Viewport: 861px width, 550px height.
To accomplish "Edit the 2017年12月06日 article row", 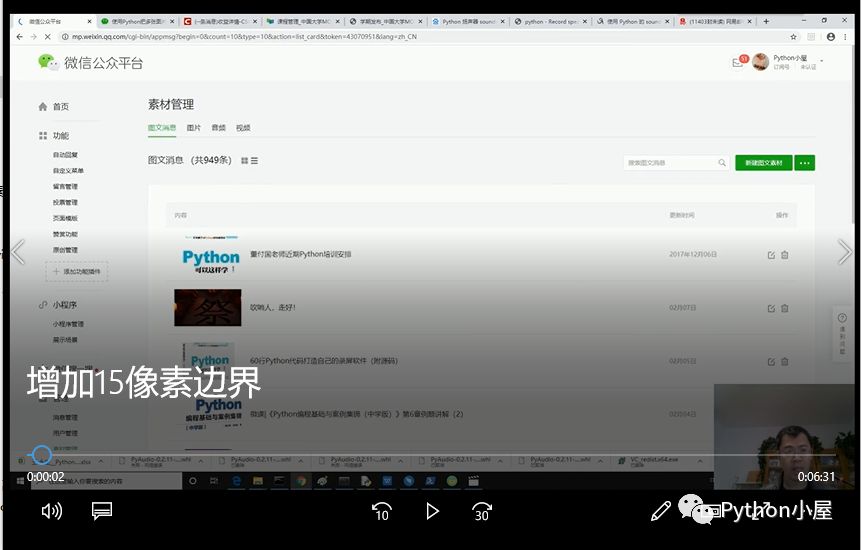I will click(771, 255).
